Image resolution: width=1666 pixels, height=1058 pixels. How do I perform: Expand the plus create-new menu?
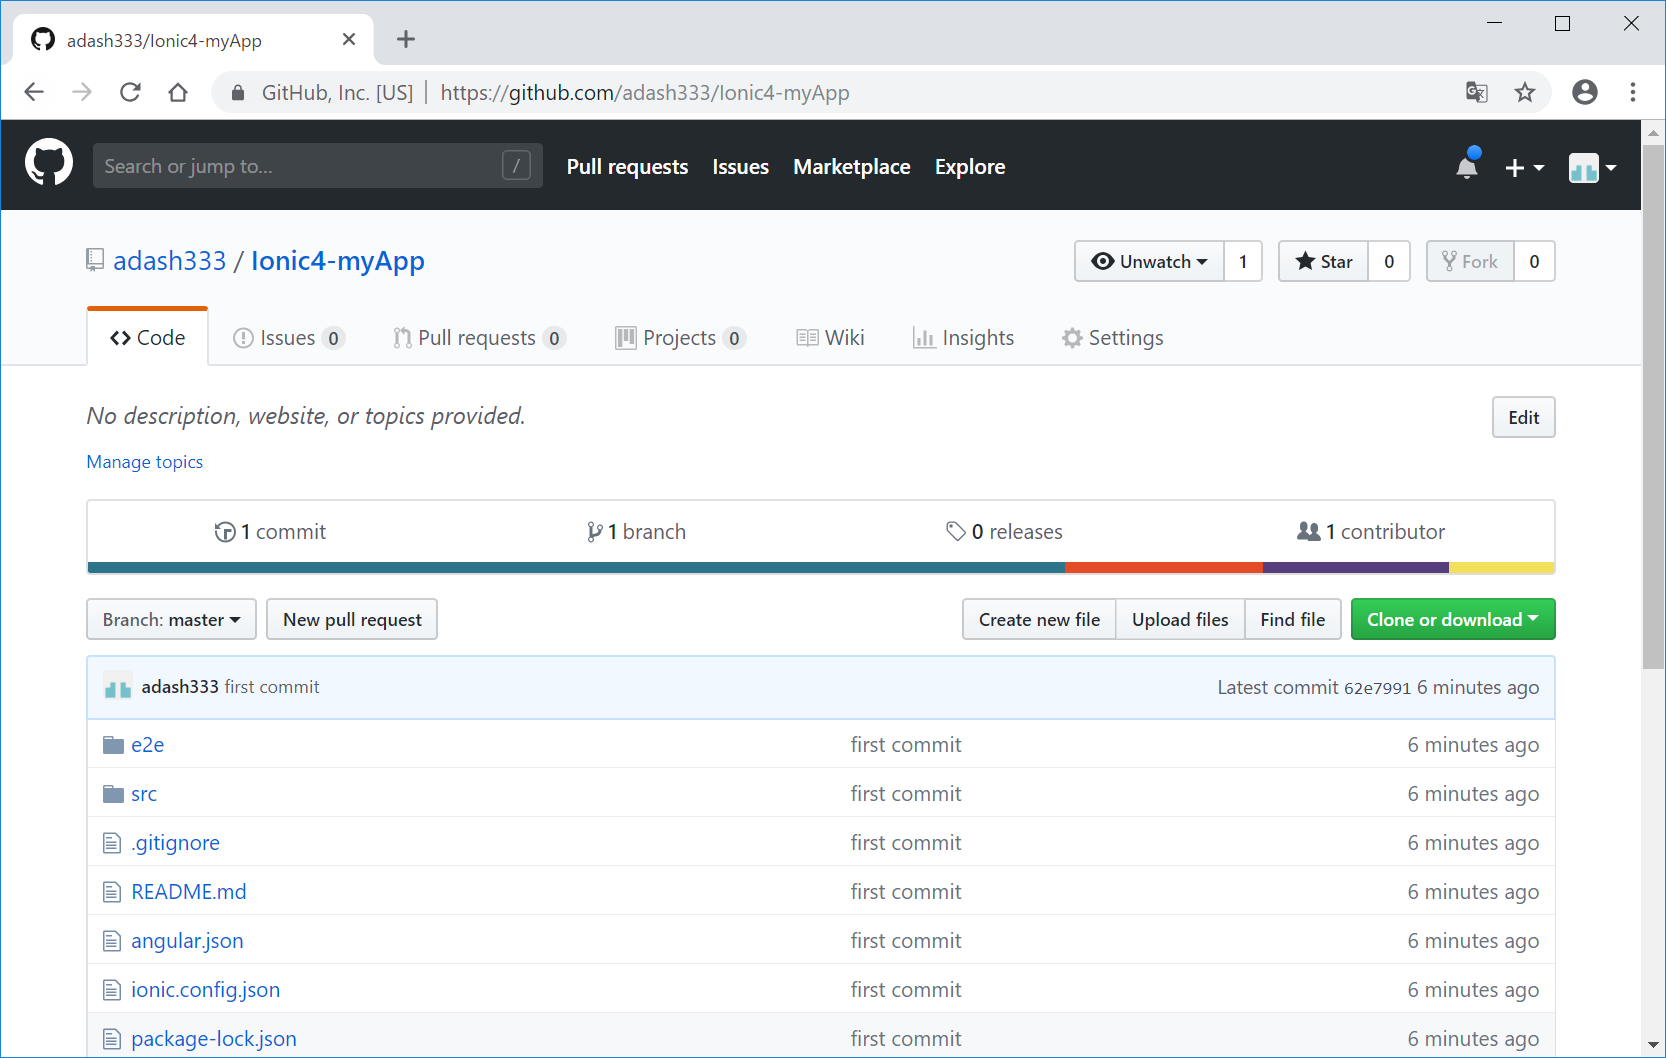1523,168
